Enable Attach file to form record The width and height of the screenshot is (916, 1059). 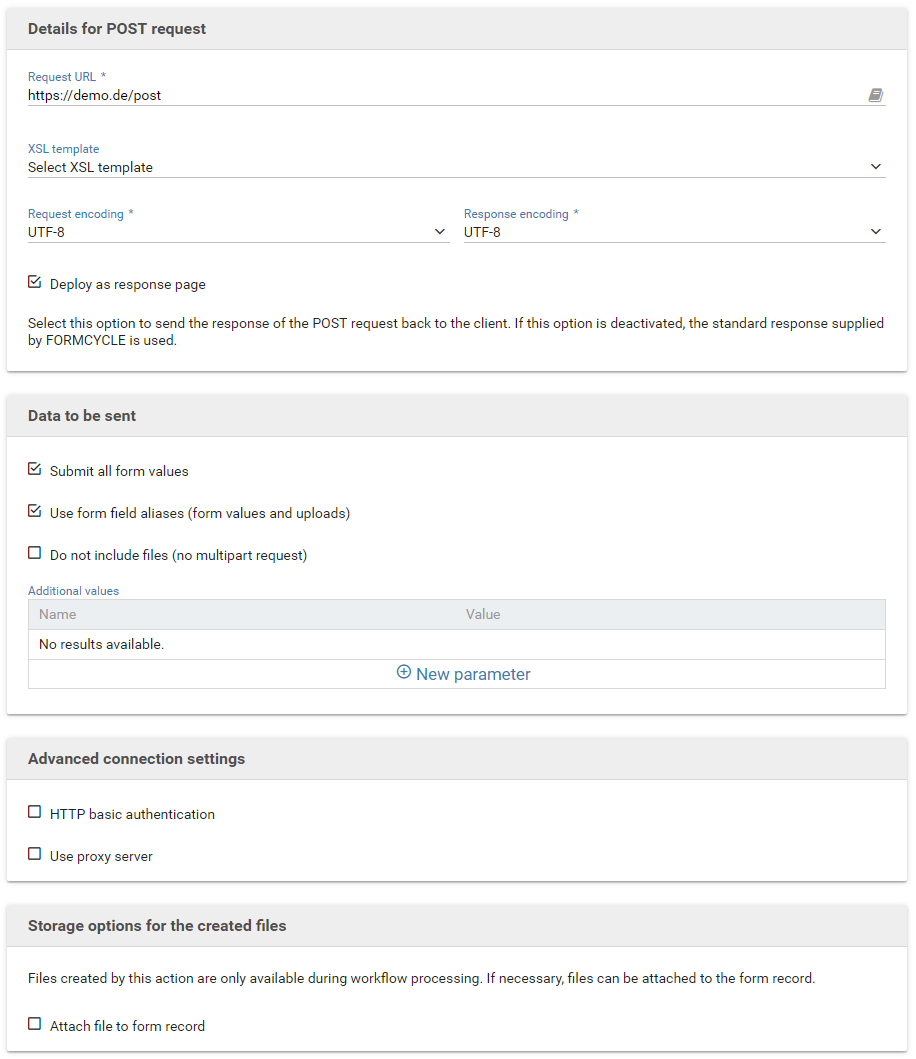point(34,1025)
